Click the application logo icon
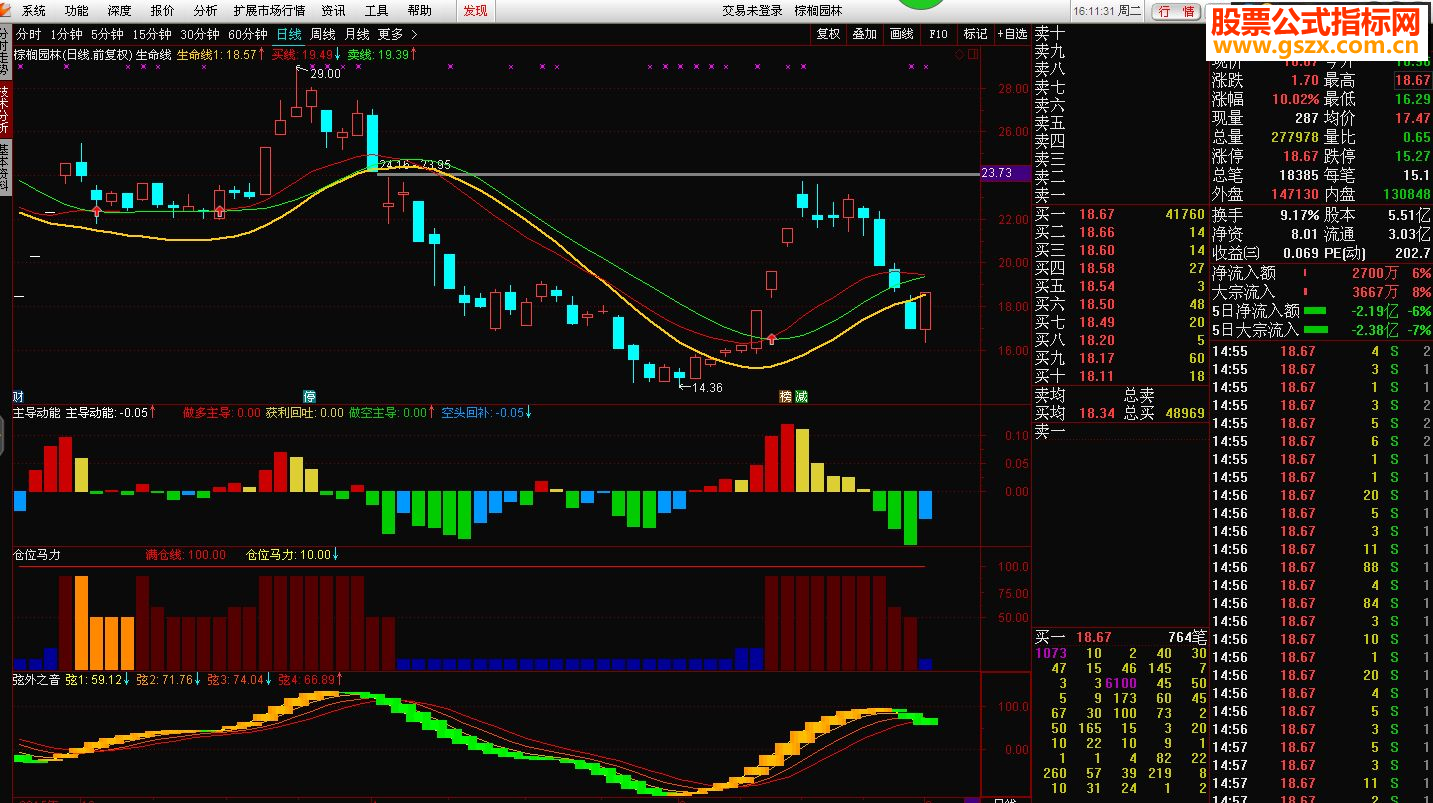This screenshot has width=1433, height=803. [x=8, y=11]
